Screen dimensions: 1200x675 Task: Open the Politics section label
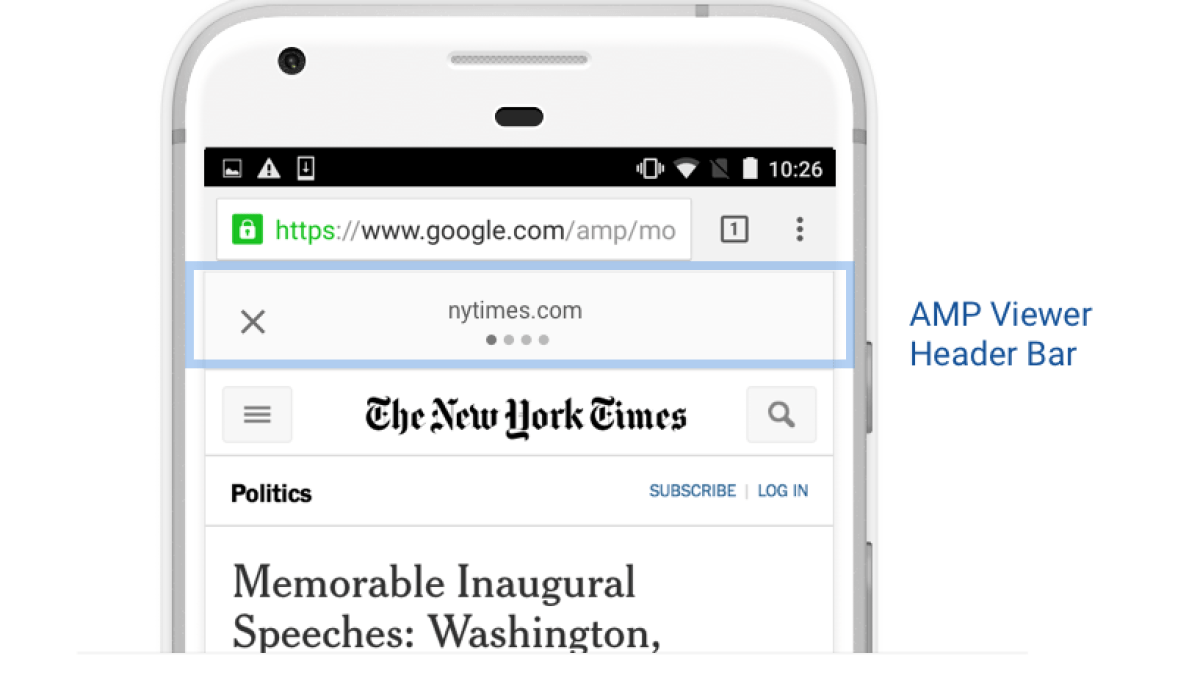271,493
